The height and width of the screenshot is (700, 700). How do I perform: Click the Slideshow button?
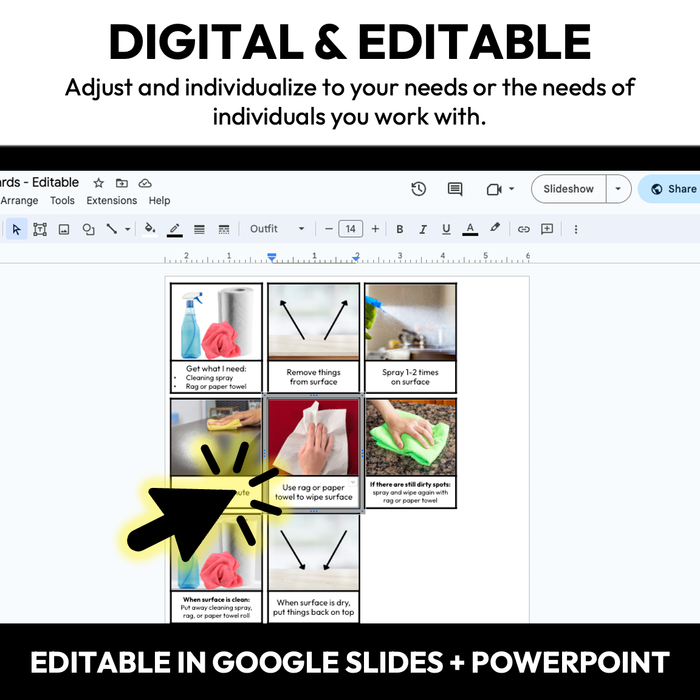(568, 189)
